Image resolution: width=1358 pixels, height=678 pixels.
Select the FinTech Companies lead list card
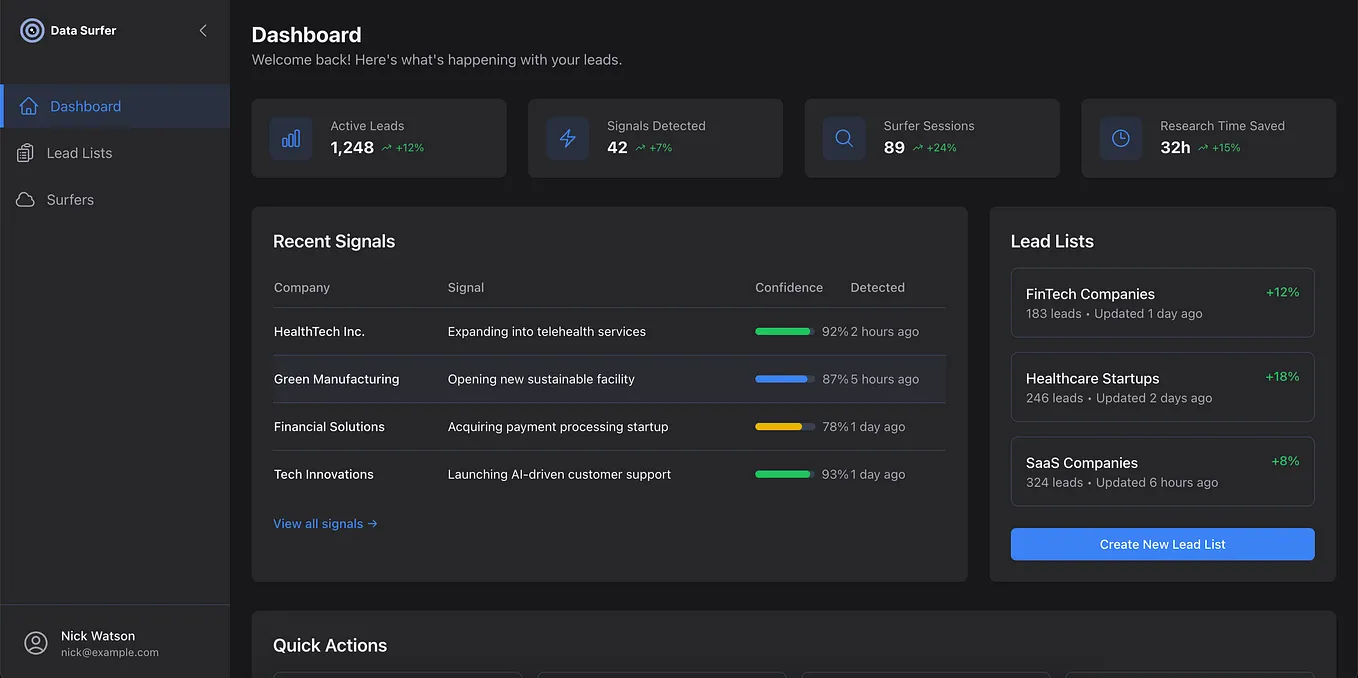pos(1162,302)
